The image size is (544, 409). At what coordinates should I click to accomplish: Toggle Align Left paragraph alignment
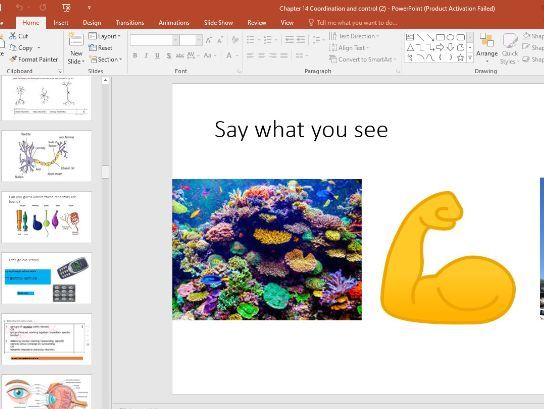click(x=250, y=56)
